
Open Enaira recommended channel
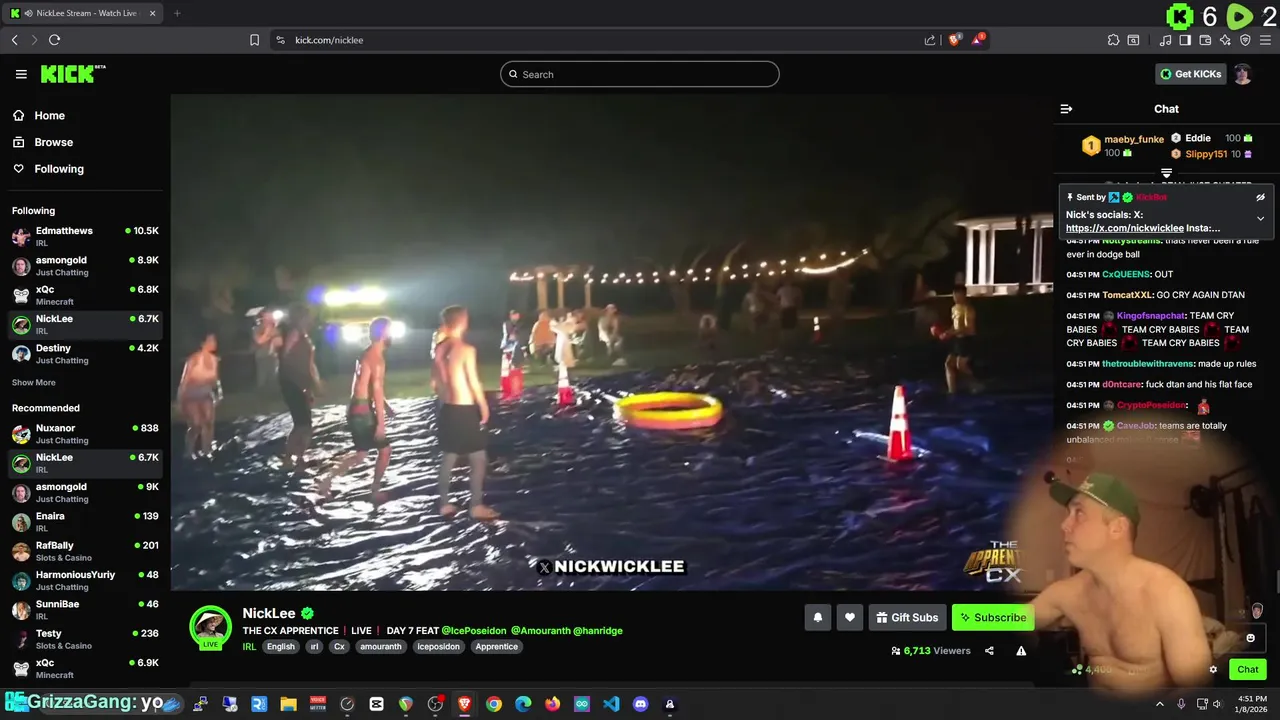click(85, 522)
